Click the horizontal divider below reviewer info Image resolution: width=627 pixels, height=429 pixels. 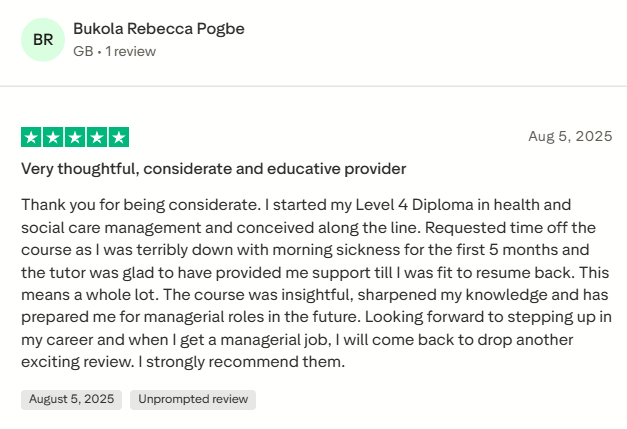(313, 85)
